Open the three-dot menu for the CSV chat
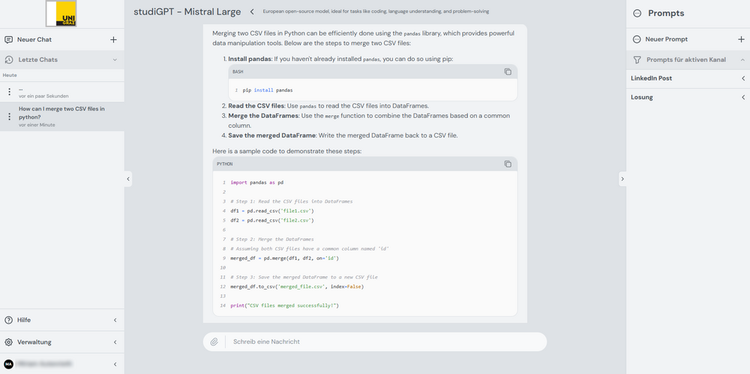This screenshot has width=750, height=374. click(9, 117)
